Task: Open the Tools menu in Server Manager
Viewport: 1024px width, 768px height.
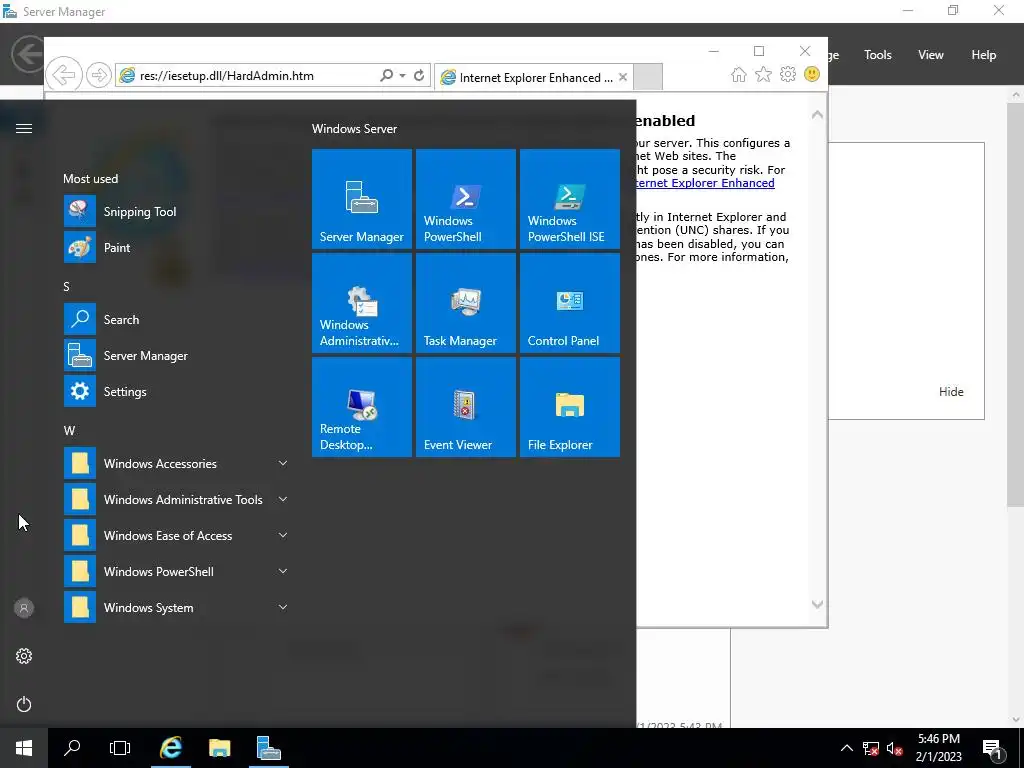Action: click(878, 55)
